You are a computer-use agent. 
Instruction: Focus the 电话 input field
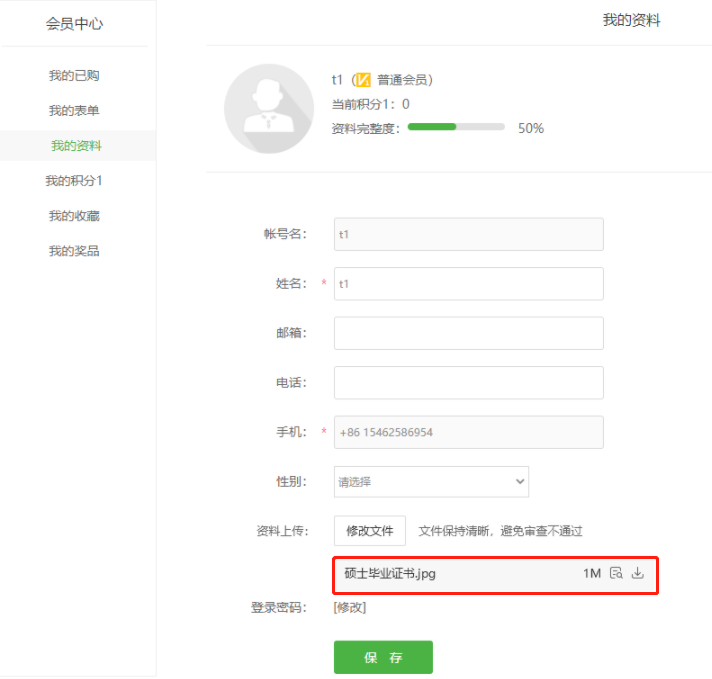pyautogui.click(x=469, y=383)
